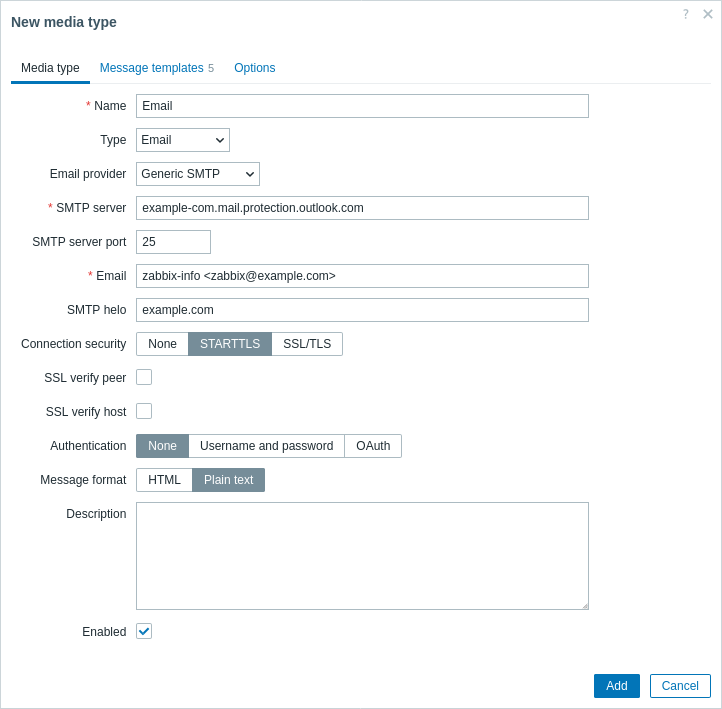
Task: Set connection security to None
Action: (163, 344)
